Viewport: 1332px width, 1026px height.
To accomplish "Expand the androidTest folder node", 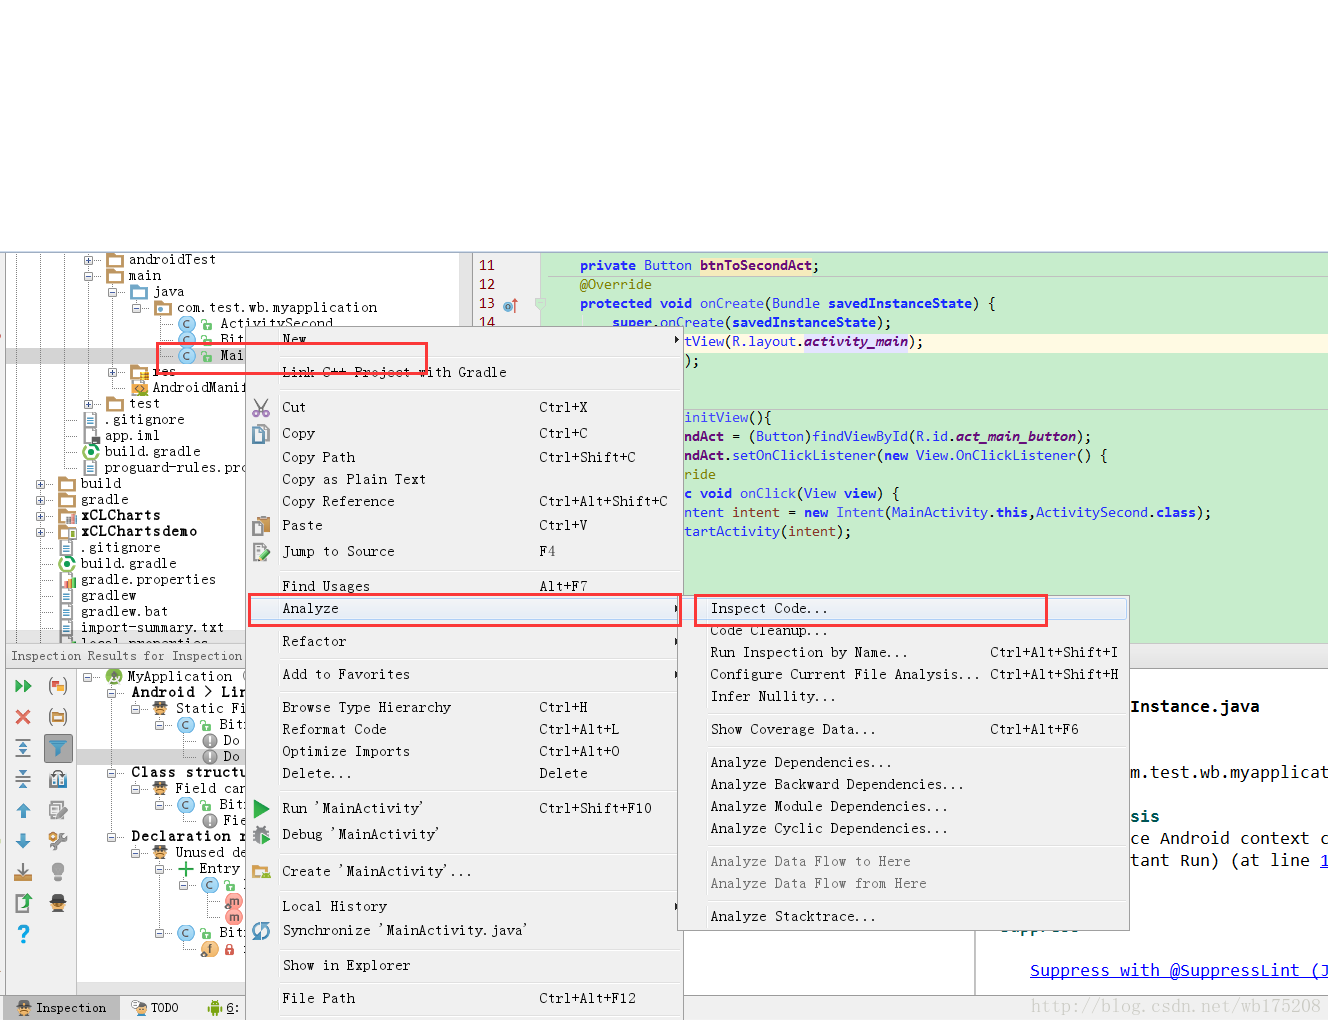I will click(x=89, y=260).
